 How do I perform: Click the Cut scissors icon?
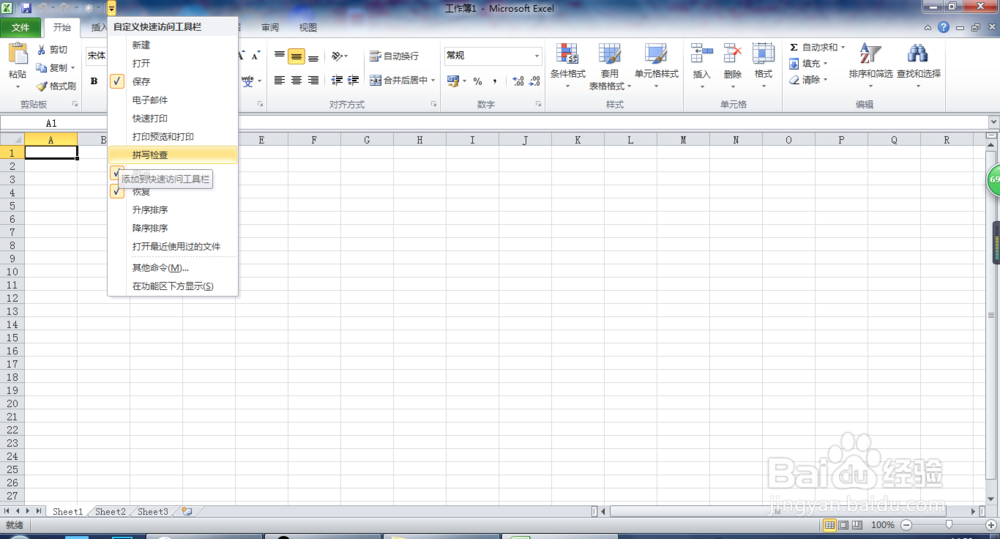point(41,49)
